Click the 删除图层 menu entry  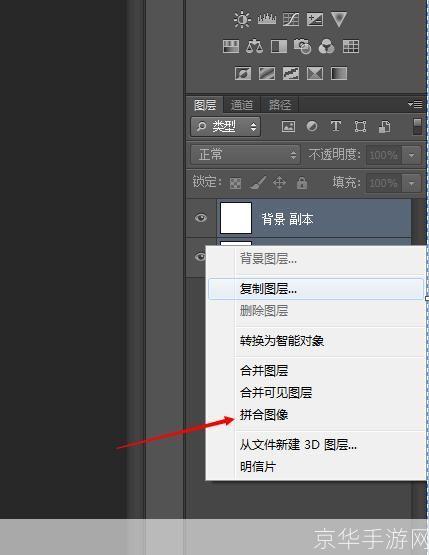[316, 311]
